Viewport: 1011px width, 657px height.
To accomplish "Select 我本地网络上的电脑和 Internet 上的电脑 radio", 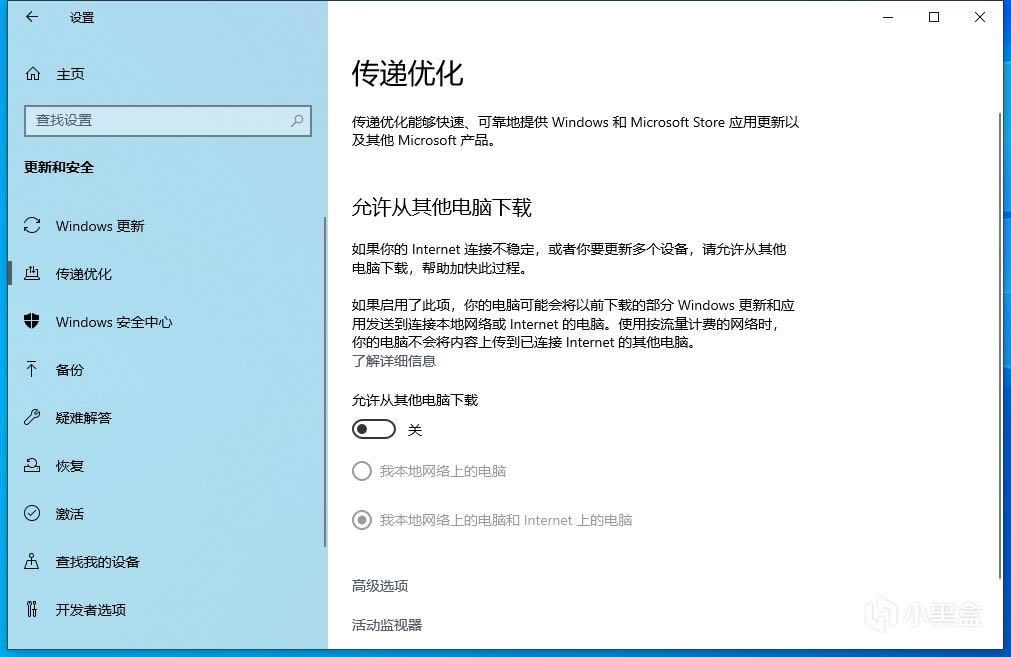I will tap(362, 520).
